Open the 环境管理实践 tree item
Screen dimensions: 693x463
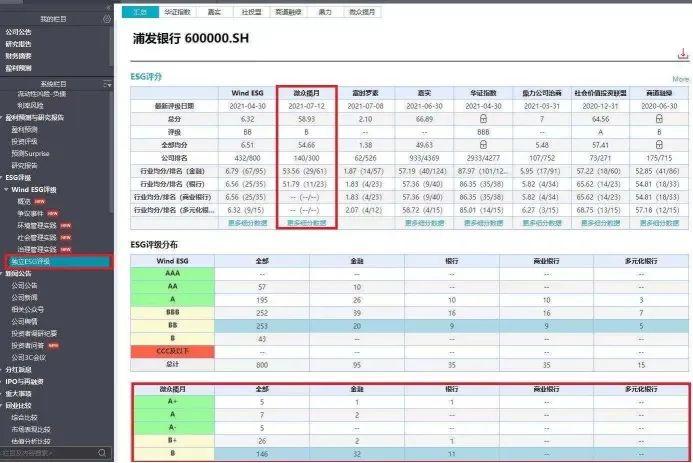click(x=37, y=226)
